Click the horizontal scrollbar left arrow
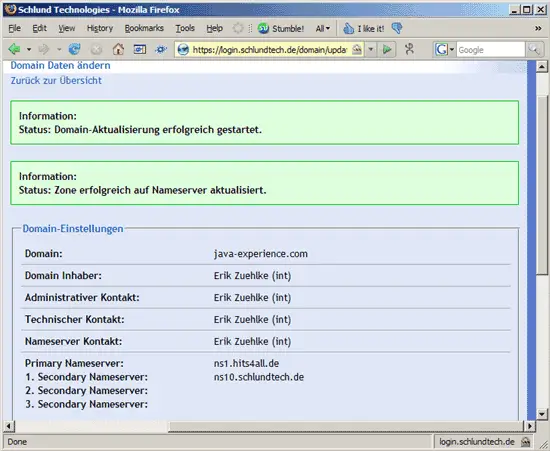The height and width of the screenshot is (451, 550). point(8,426)
